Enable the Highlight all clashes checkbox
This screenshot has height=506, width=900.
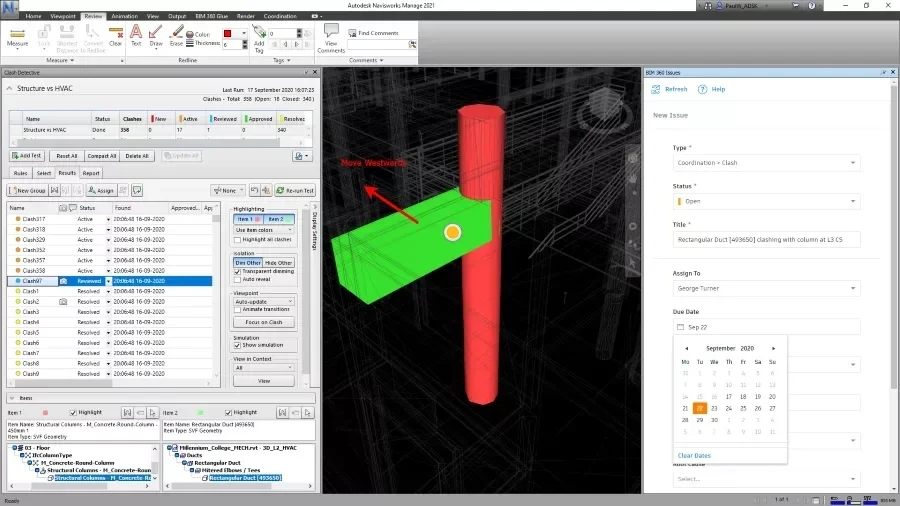(x=237, y=241)
